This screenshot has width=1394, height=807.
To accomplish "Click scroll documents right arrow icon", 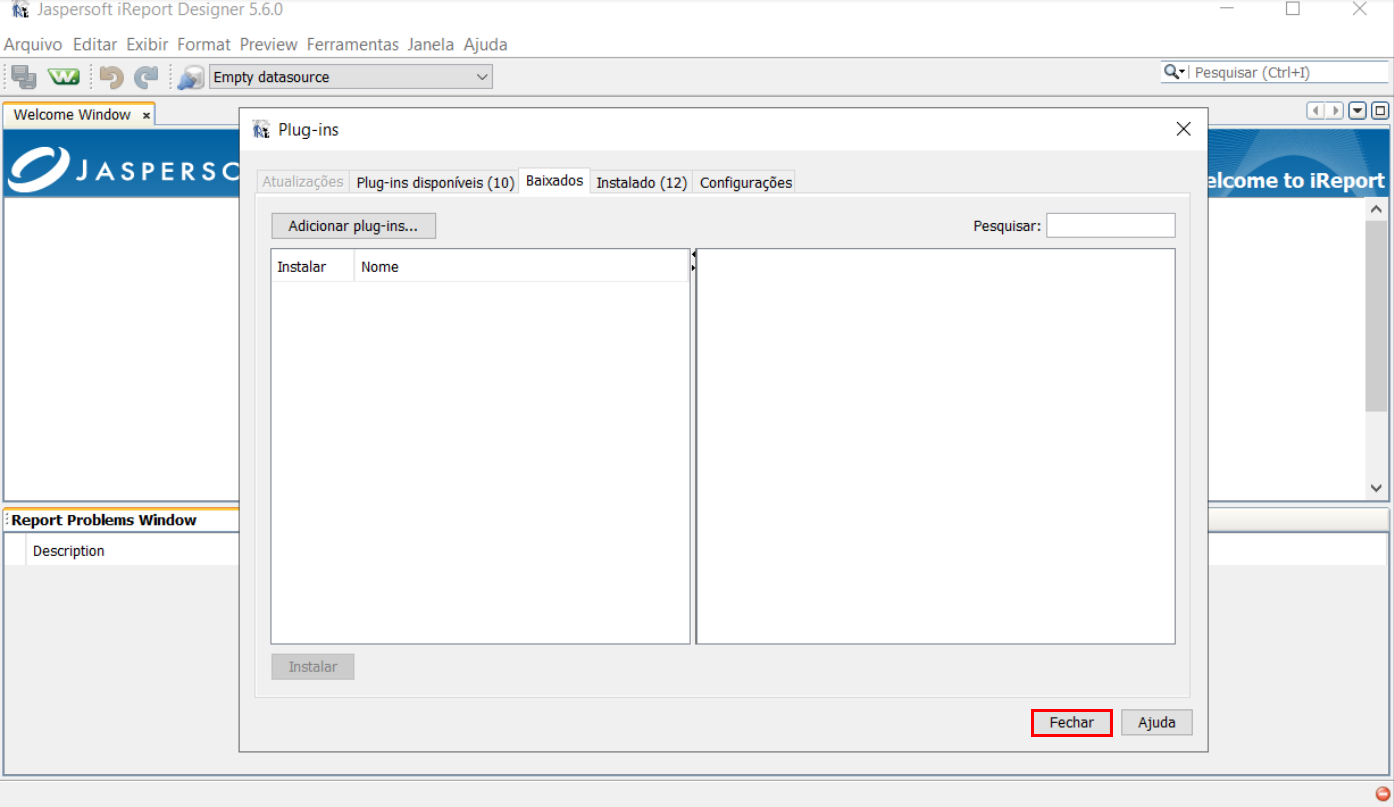I will pyautogui.click(x=1335, y=111).
